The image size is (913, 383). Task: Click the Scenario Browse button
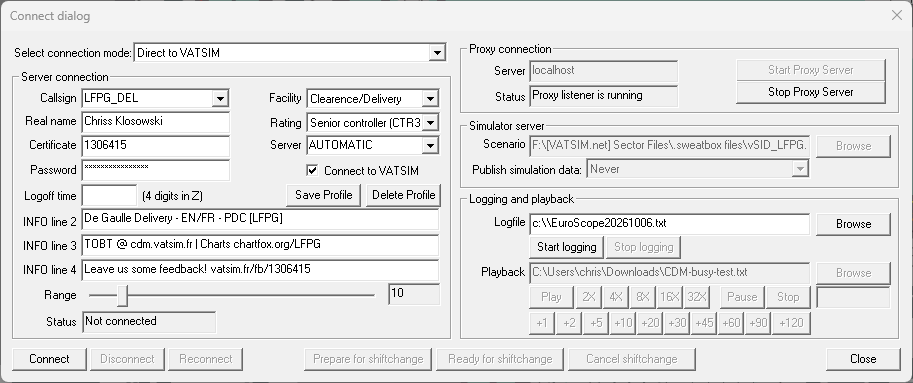click(853, 146)
